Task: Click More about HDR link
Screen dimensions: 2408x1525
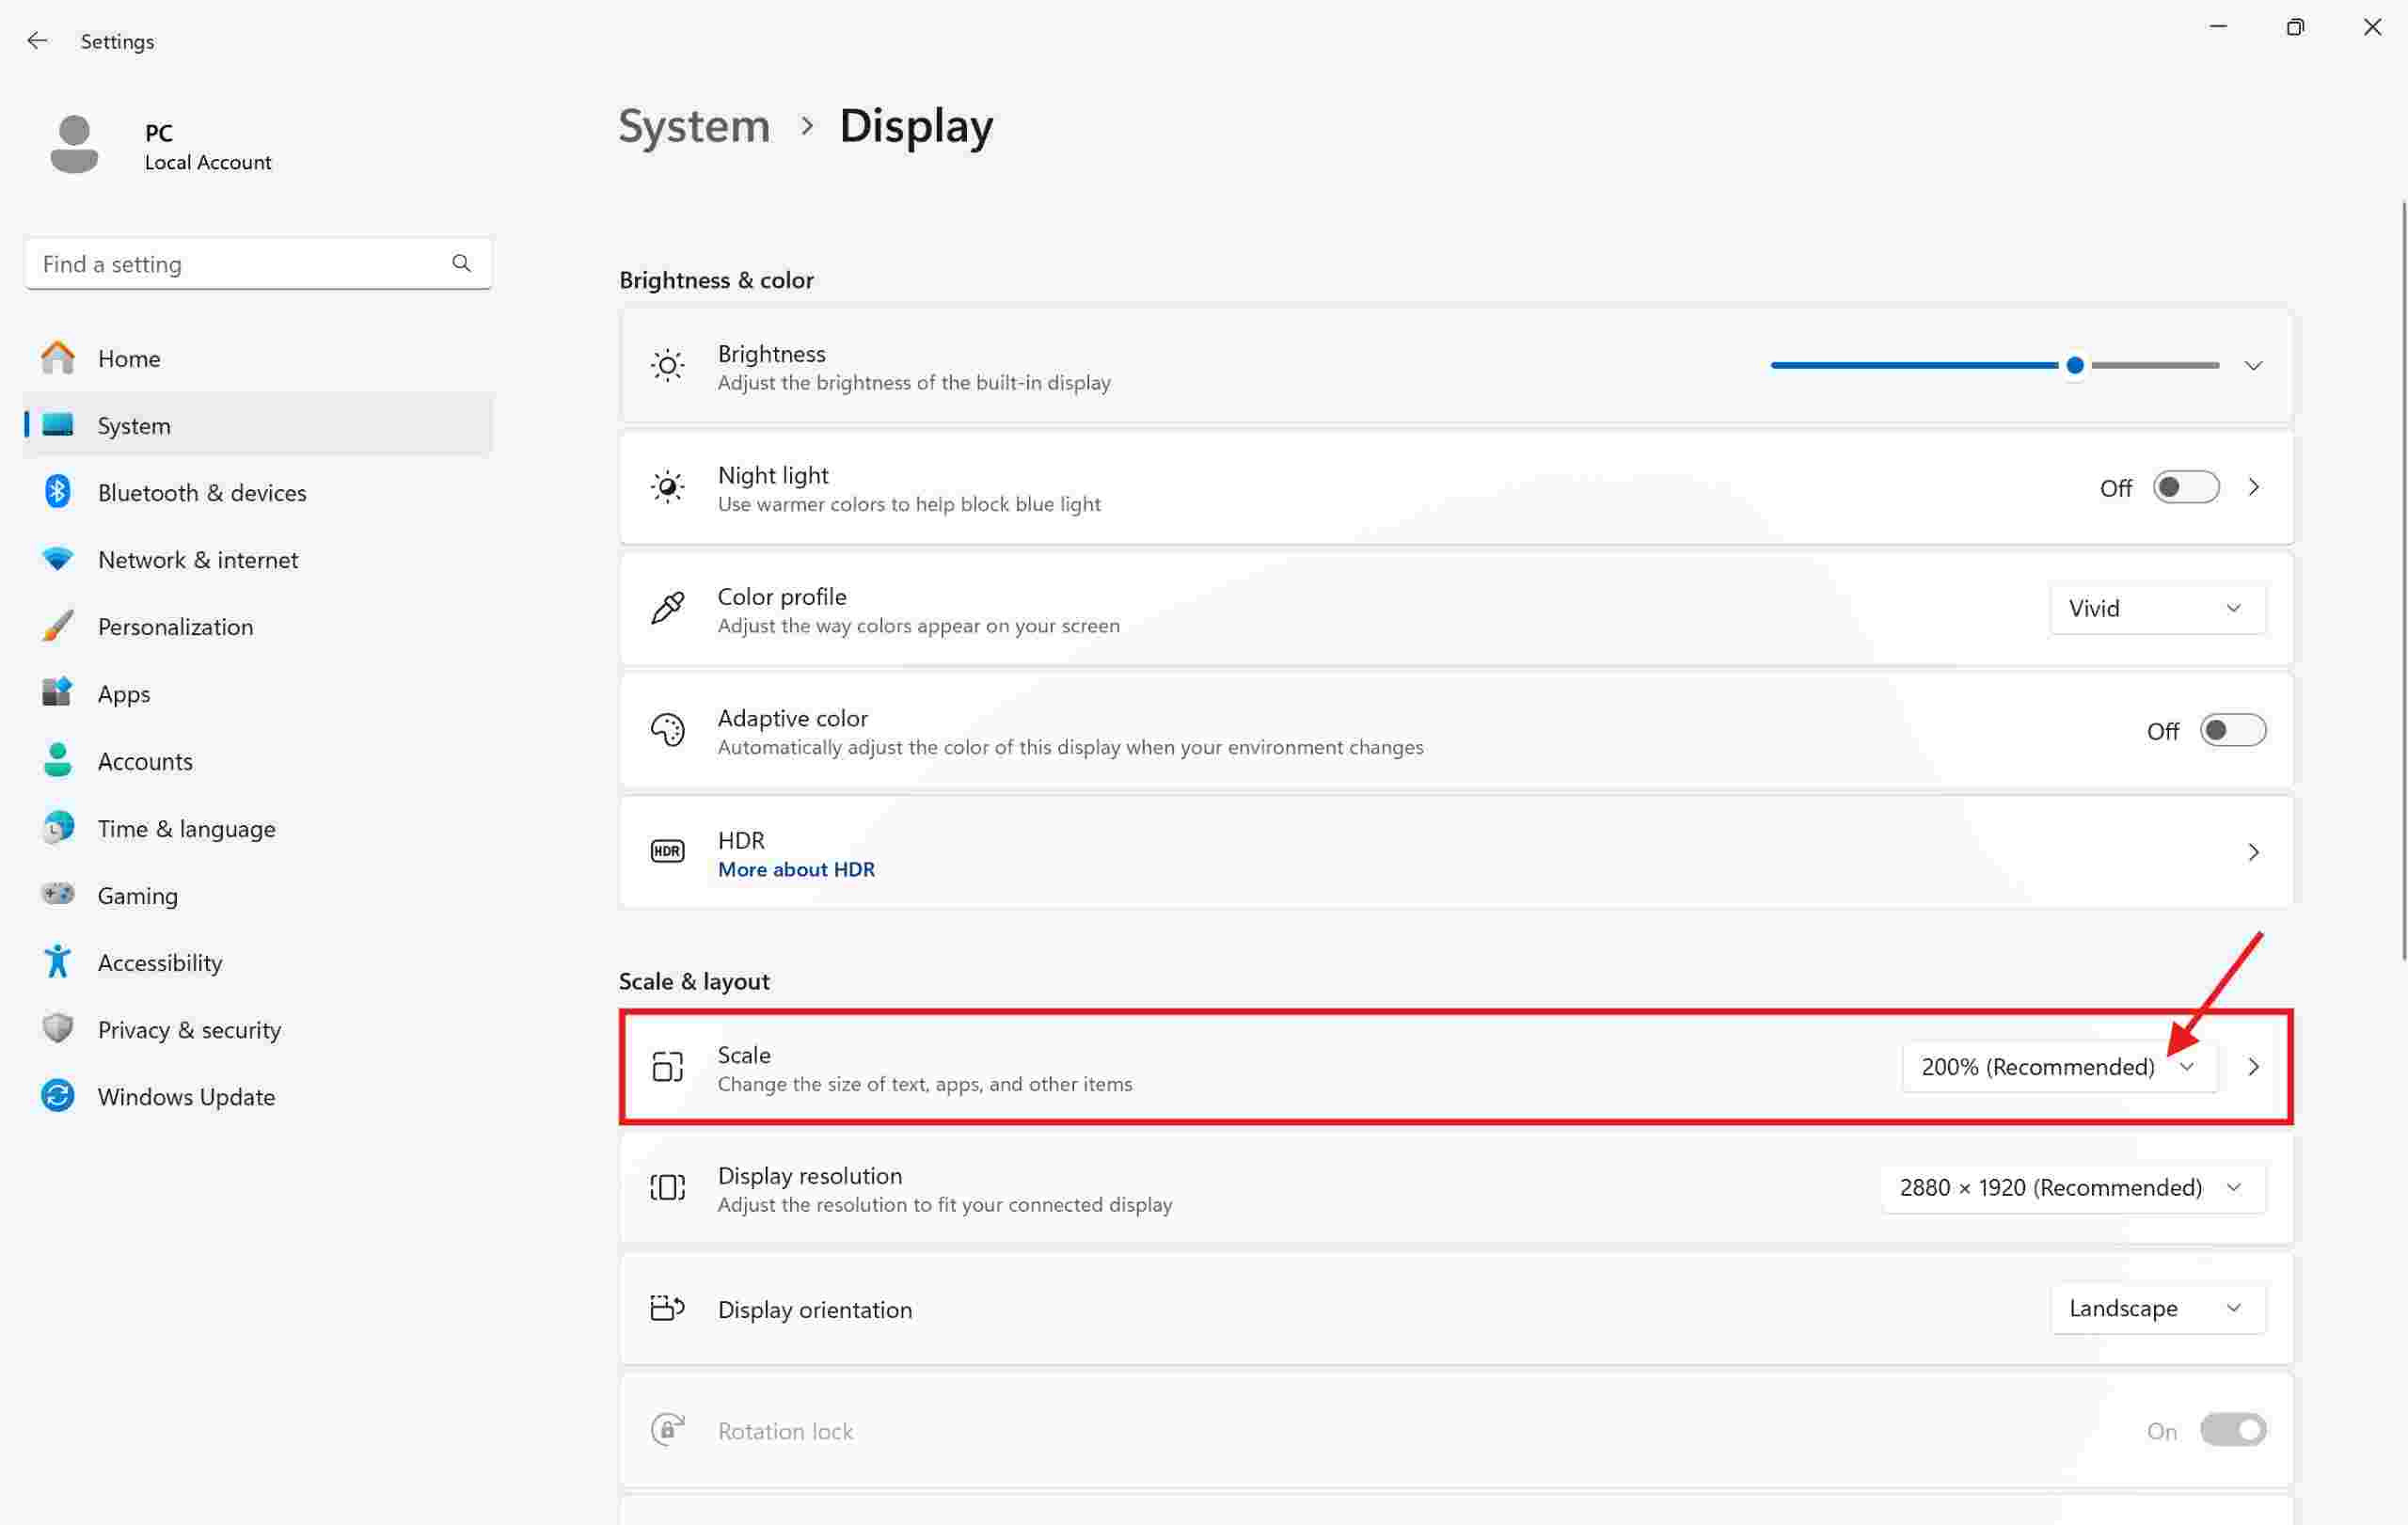Action: [795, 868]
